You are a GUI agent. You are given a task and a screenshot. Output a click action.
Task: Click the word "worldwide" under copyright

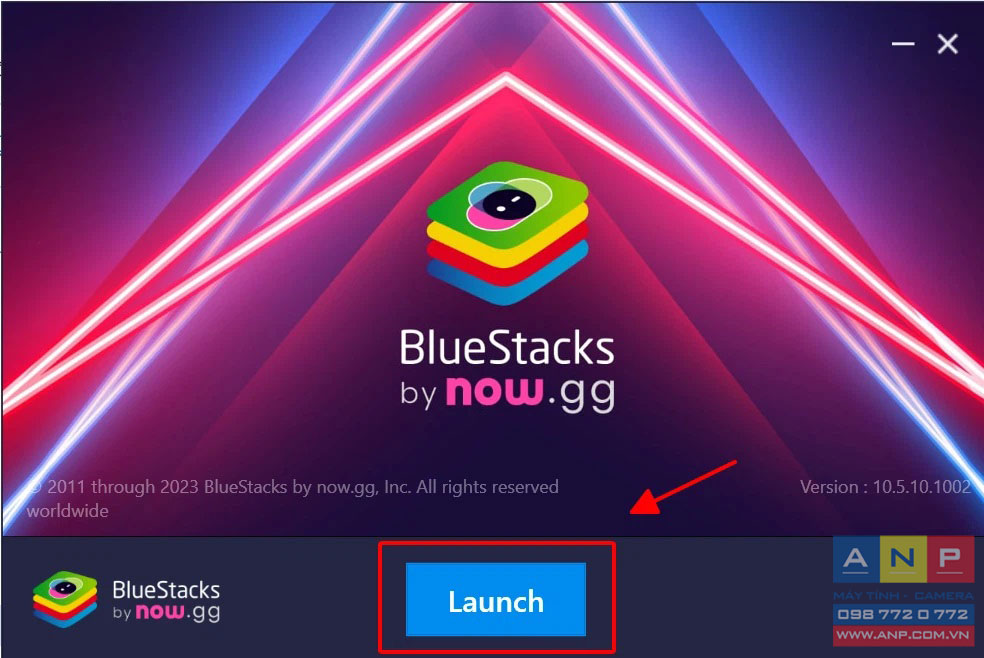68,511
